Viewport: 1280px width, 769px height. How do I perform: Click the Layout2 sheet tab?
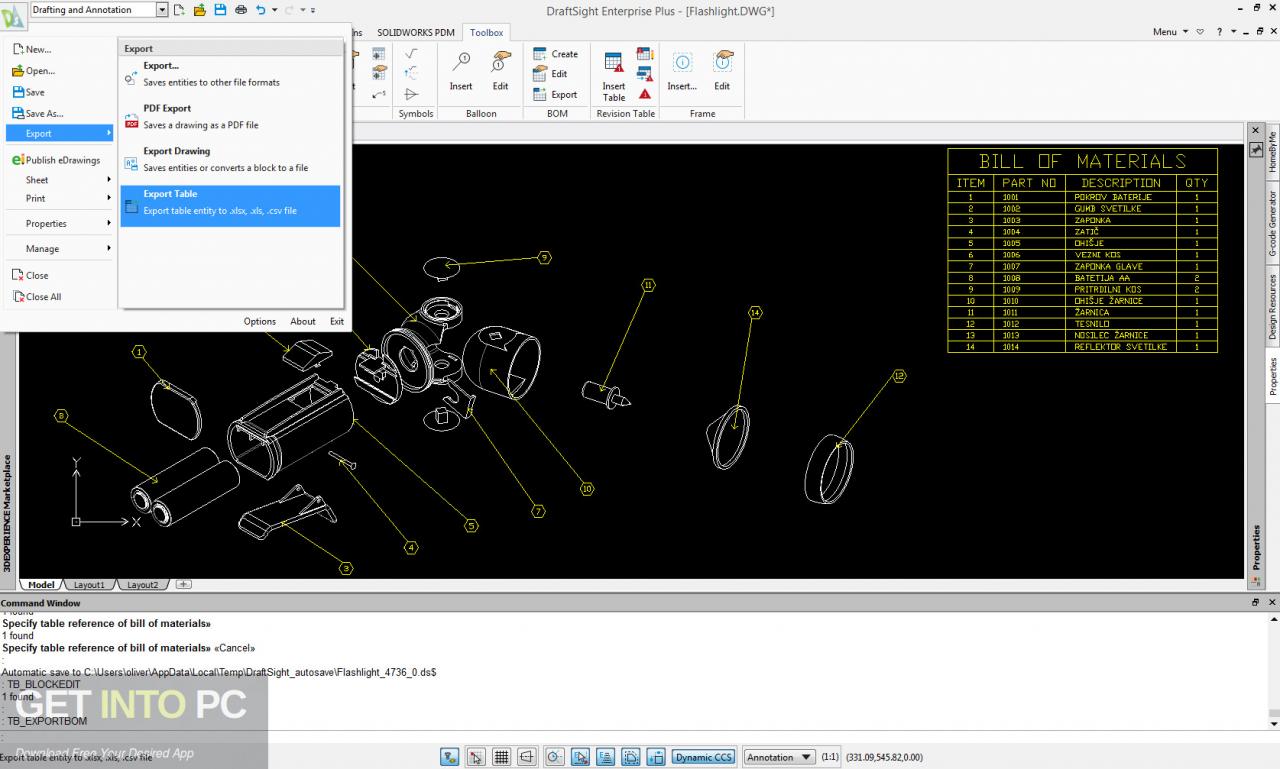tap(142, 585)
